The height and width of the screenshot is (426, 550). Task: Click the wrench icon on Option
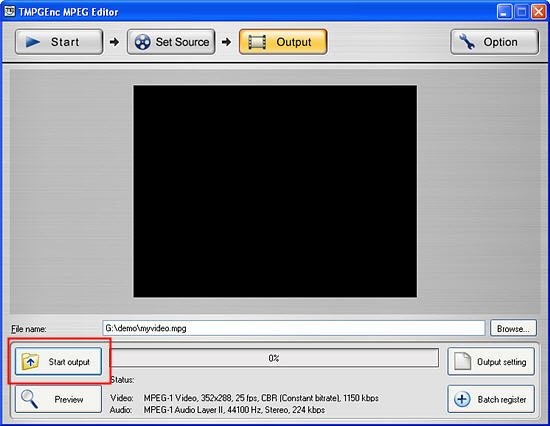467,42
